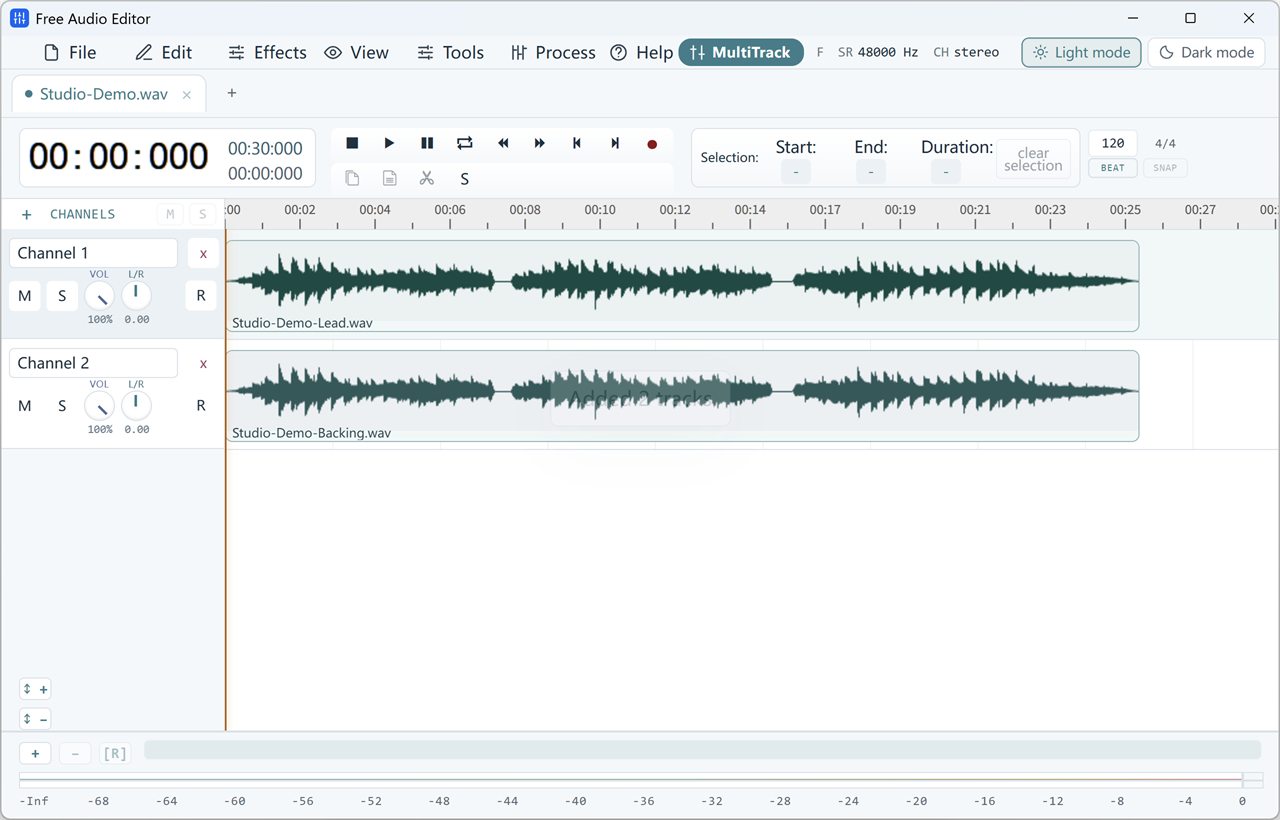Solo Channel 2 with the S button
Screen dimensions: 1280x820
pos(62,405)
